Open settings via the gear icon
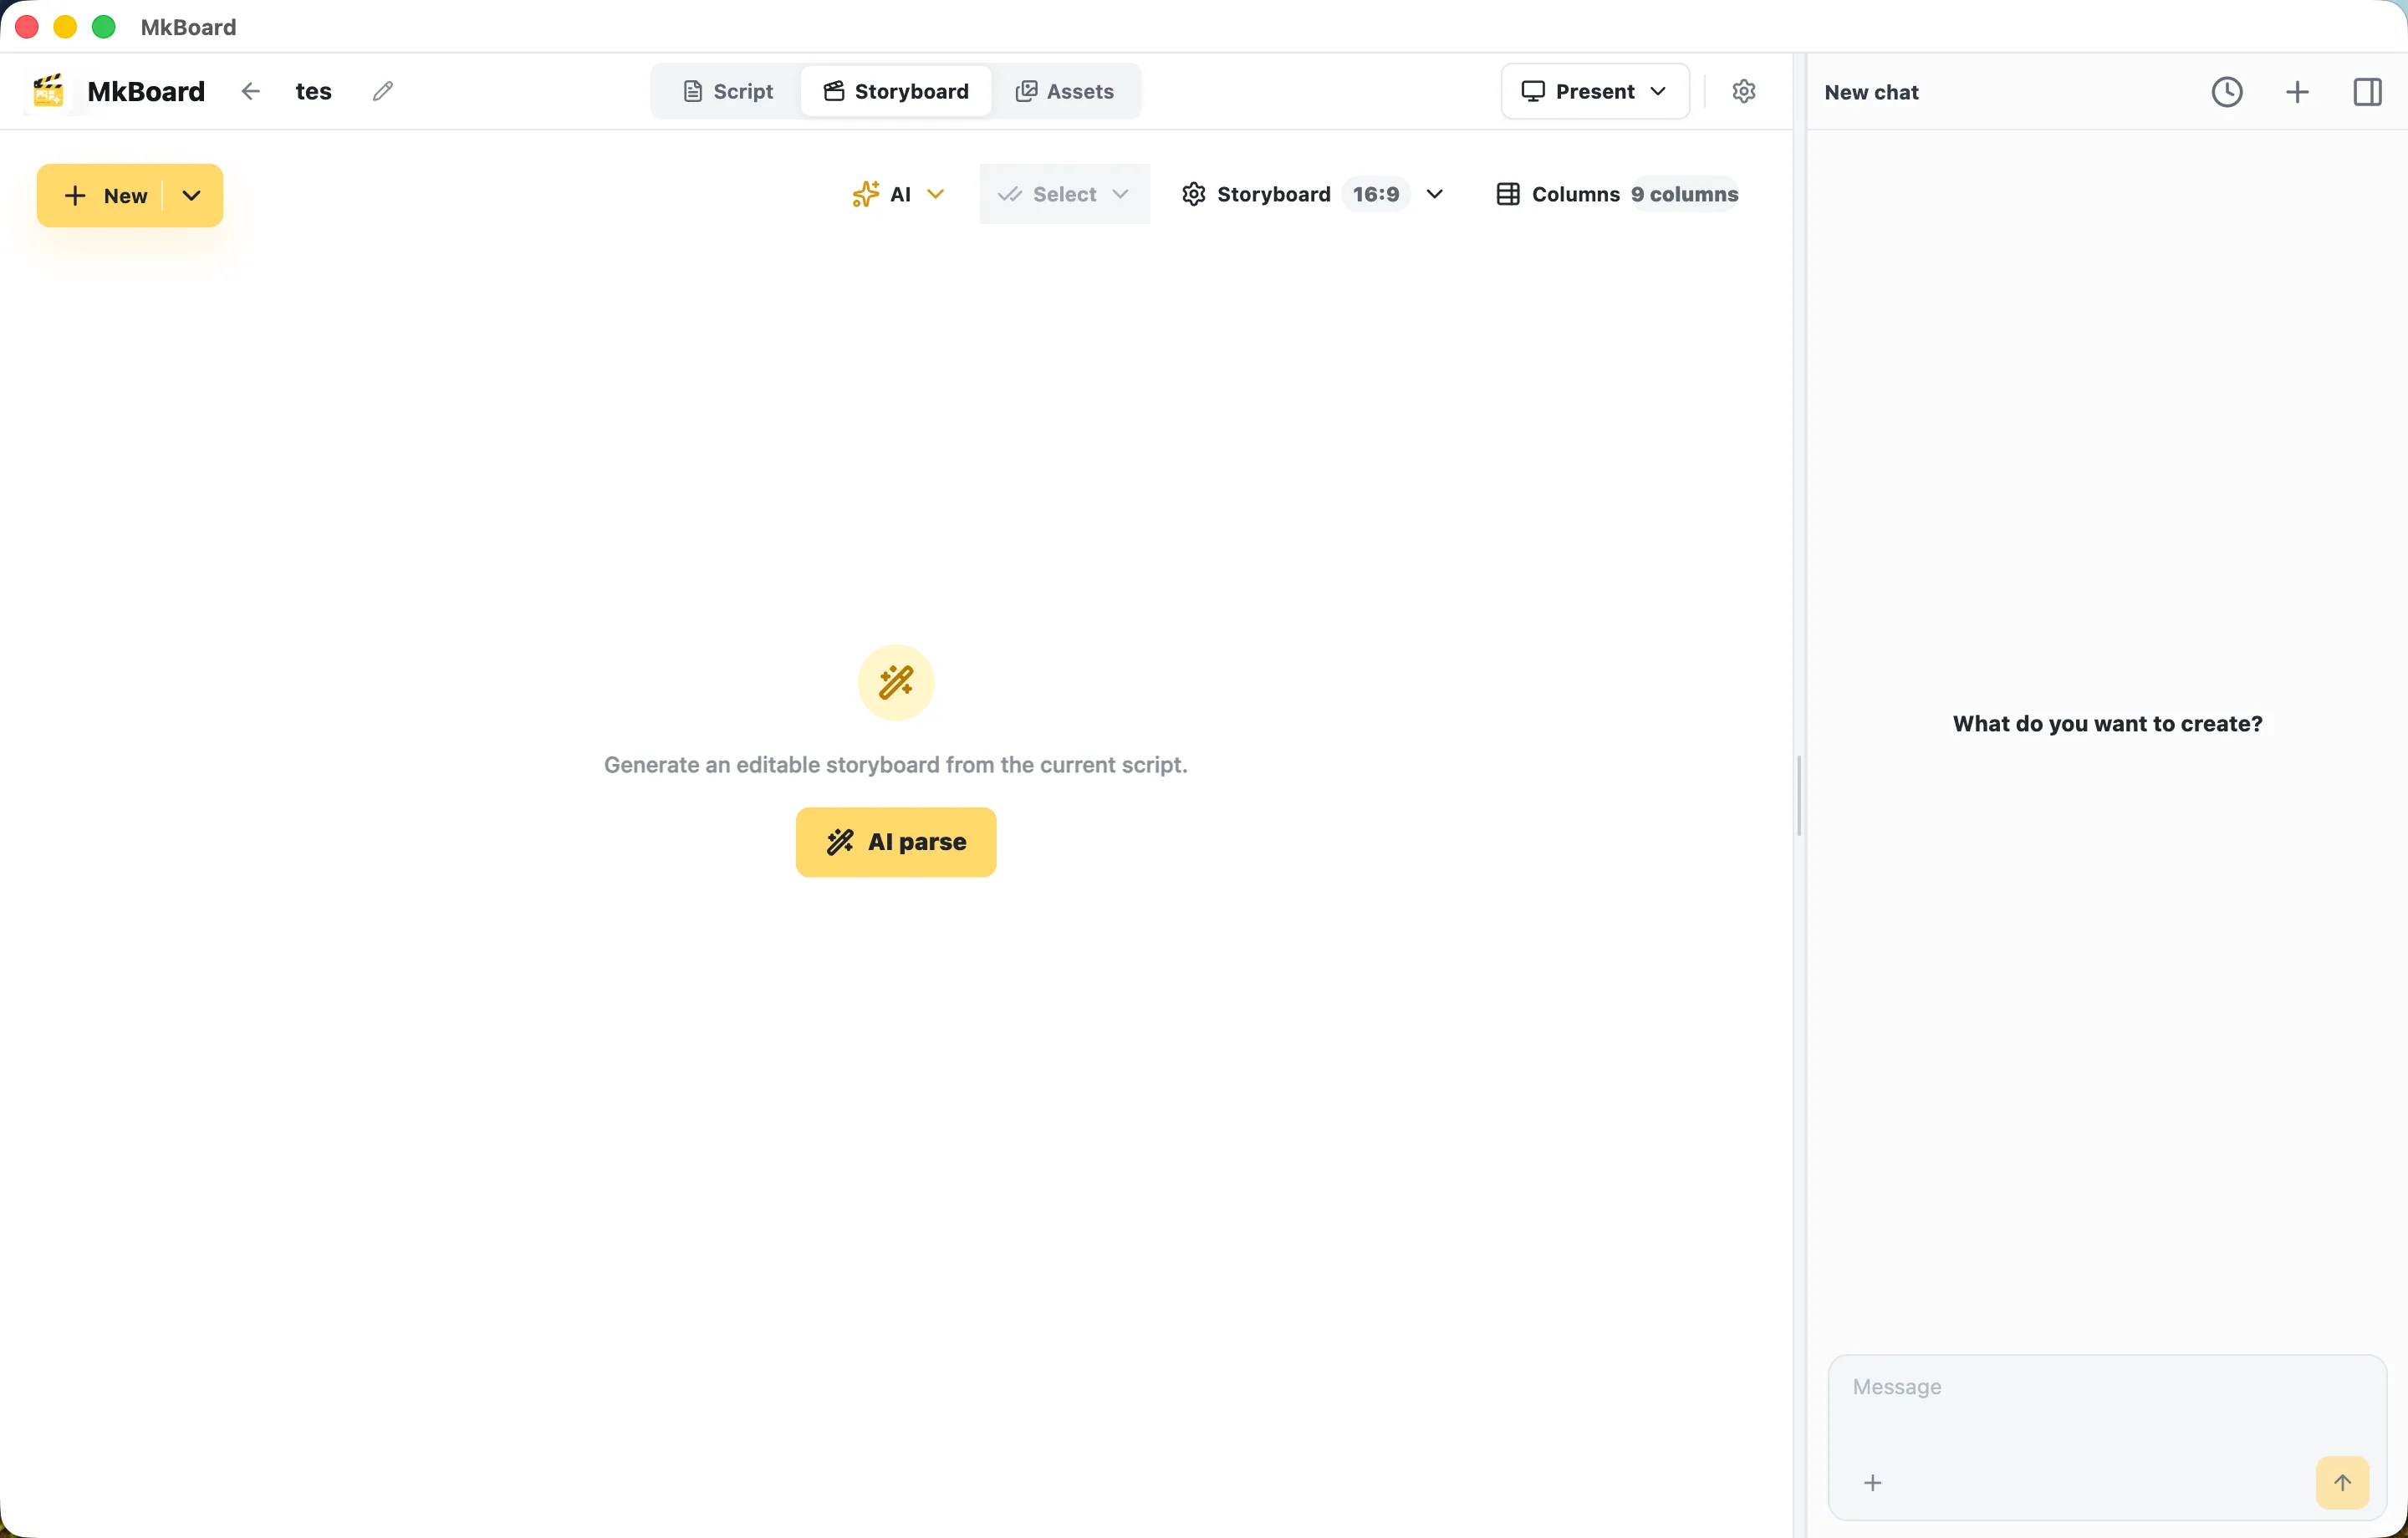 coord(1744,91)
